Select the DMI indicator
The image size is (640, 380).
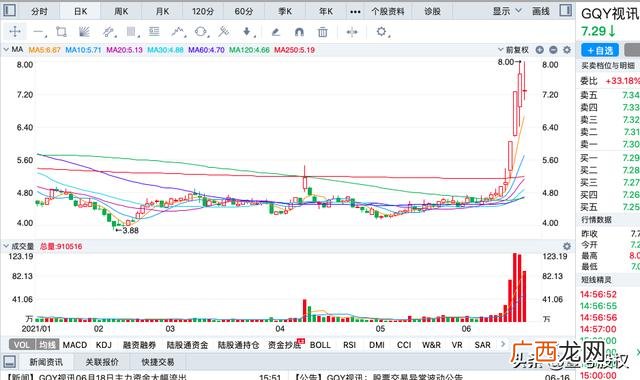click(377, 345)
